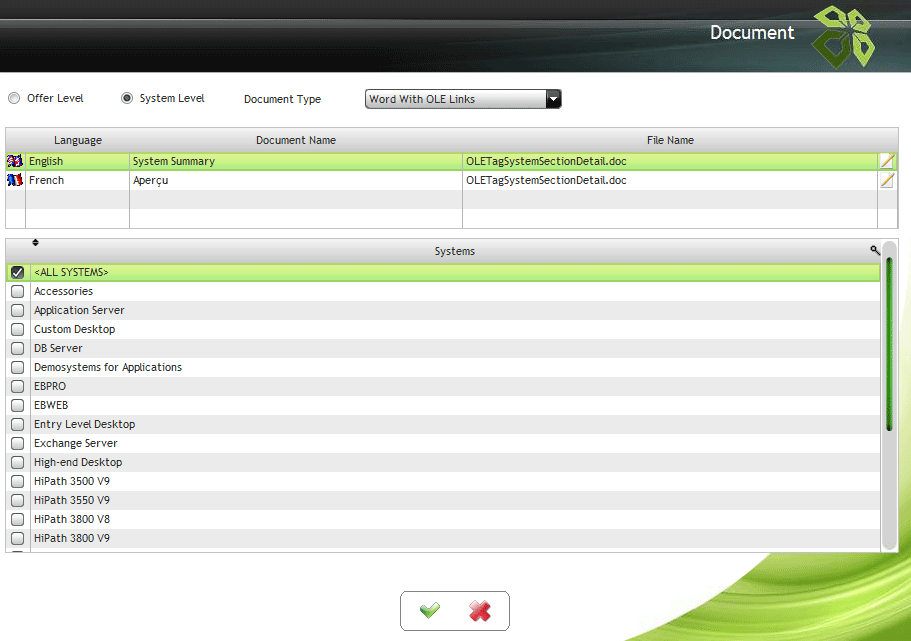
Task: Enable the Exchange Server checkbox
Action: (17, 443)
